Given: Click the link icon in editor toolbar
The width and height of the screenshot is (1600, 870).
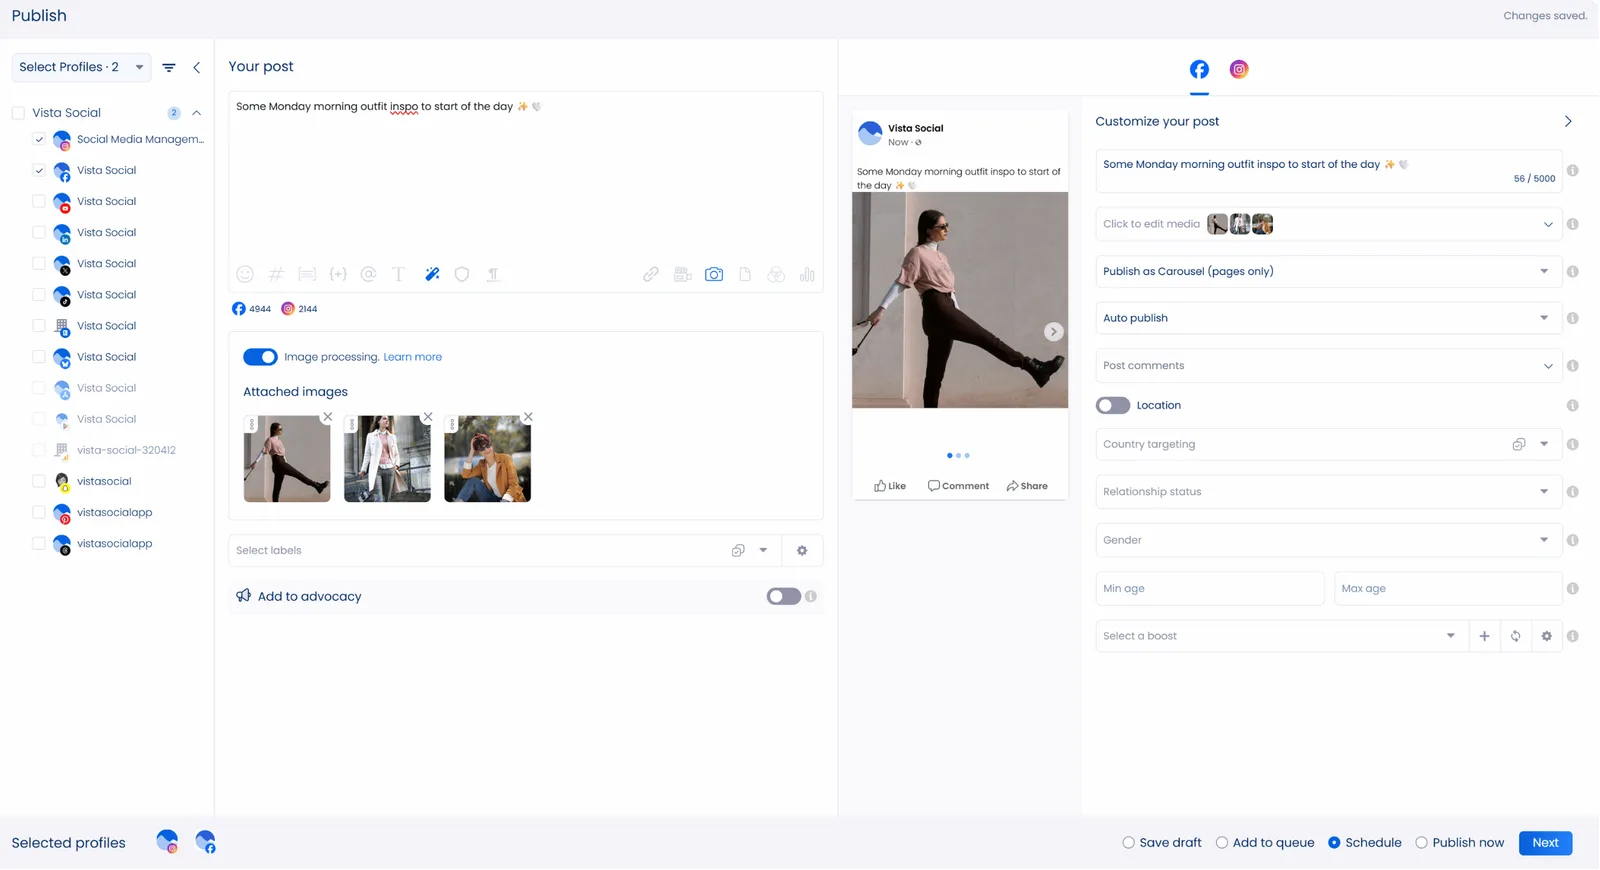Looking at the screenshot, I should point(651,274).
